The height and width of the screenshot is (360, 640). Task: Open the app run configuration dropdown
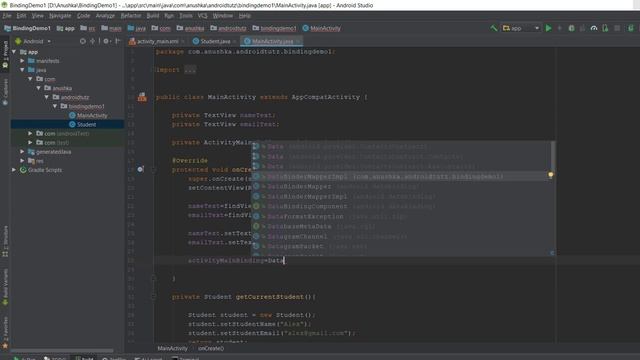tap(521, 28)
